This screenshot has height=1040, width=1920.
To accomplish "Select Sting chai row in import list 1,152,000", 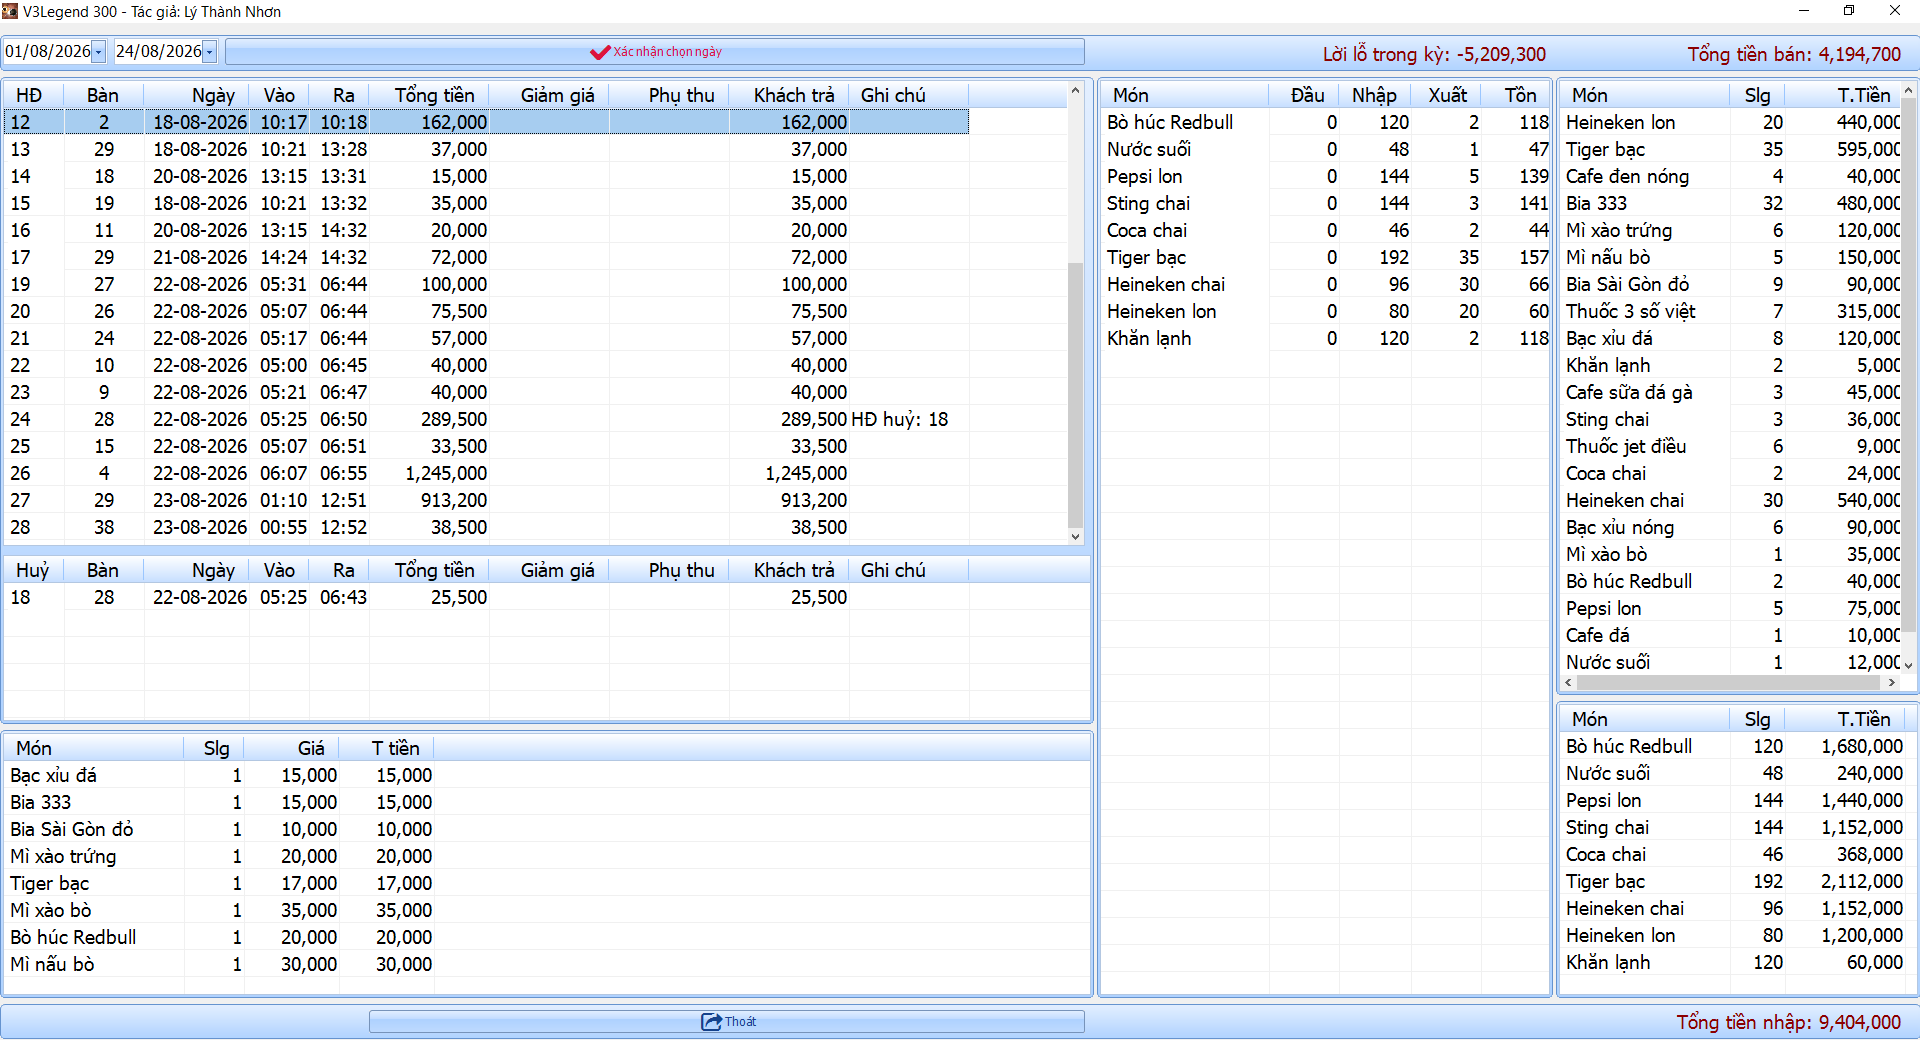I will 1733,827.
